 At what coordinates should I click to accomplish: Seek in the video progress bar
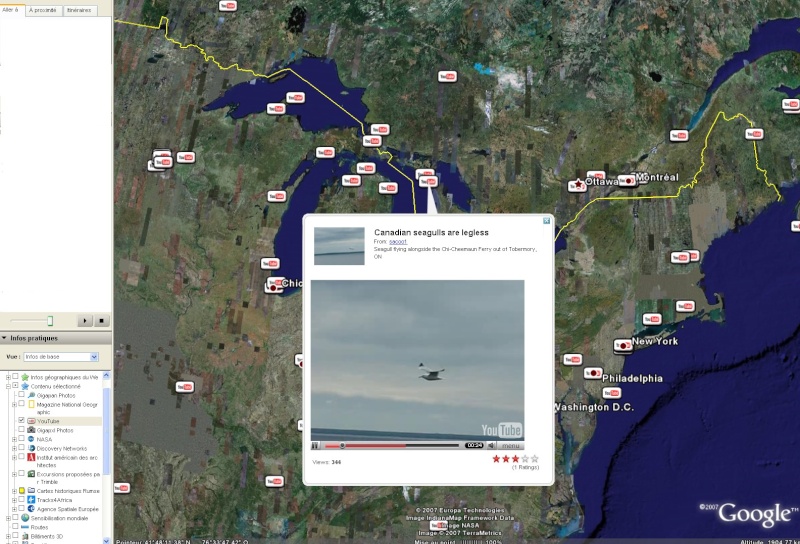[x=392, y=446]
